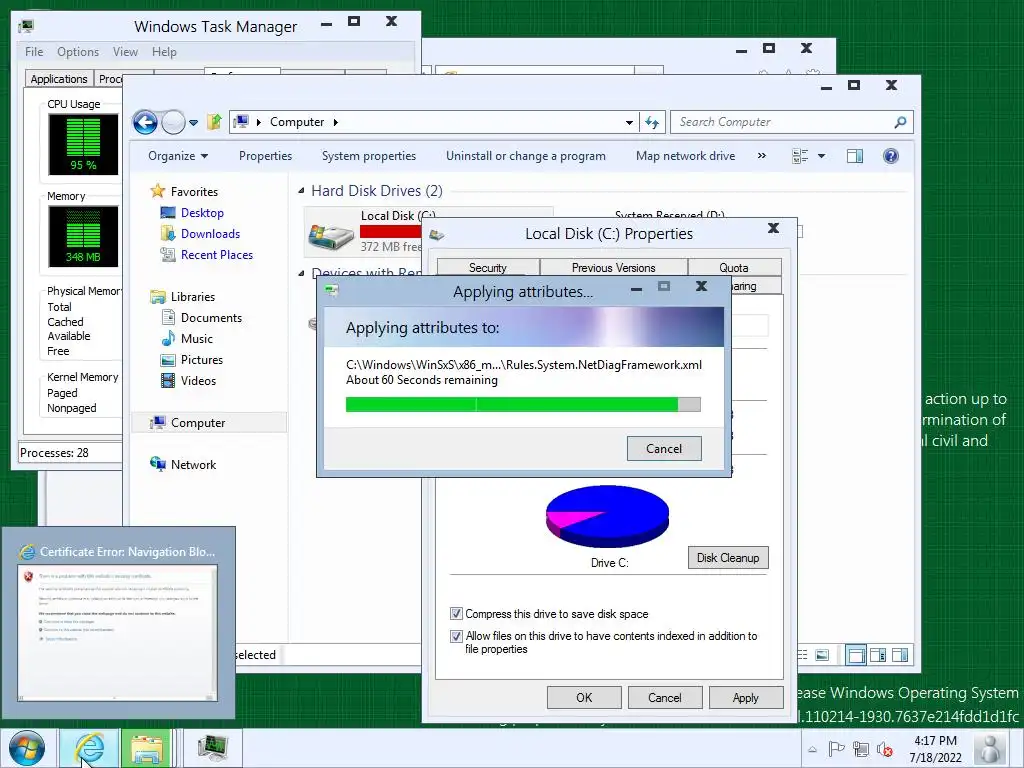Open the Options menu in Task Manager
1024x768 pixels.
tap(78, 52)
